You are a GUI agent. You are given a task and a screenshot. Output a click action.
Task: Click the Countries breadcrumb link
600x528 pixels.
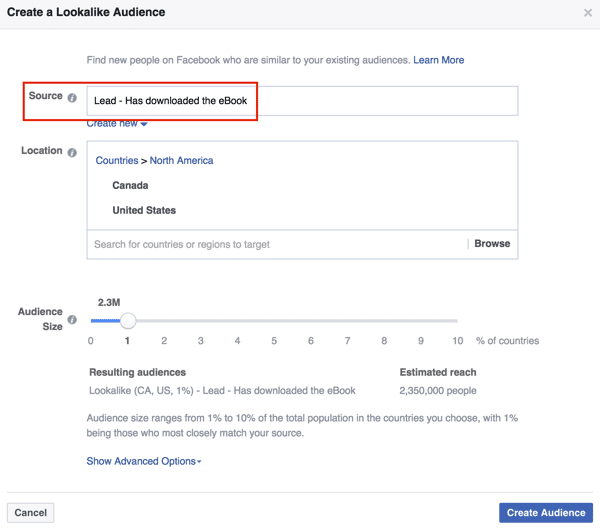[117, 160]
